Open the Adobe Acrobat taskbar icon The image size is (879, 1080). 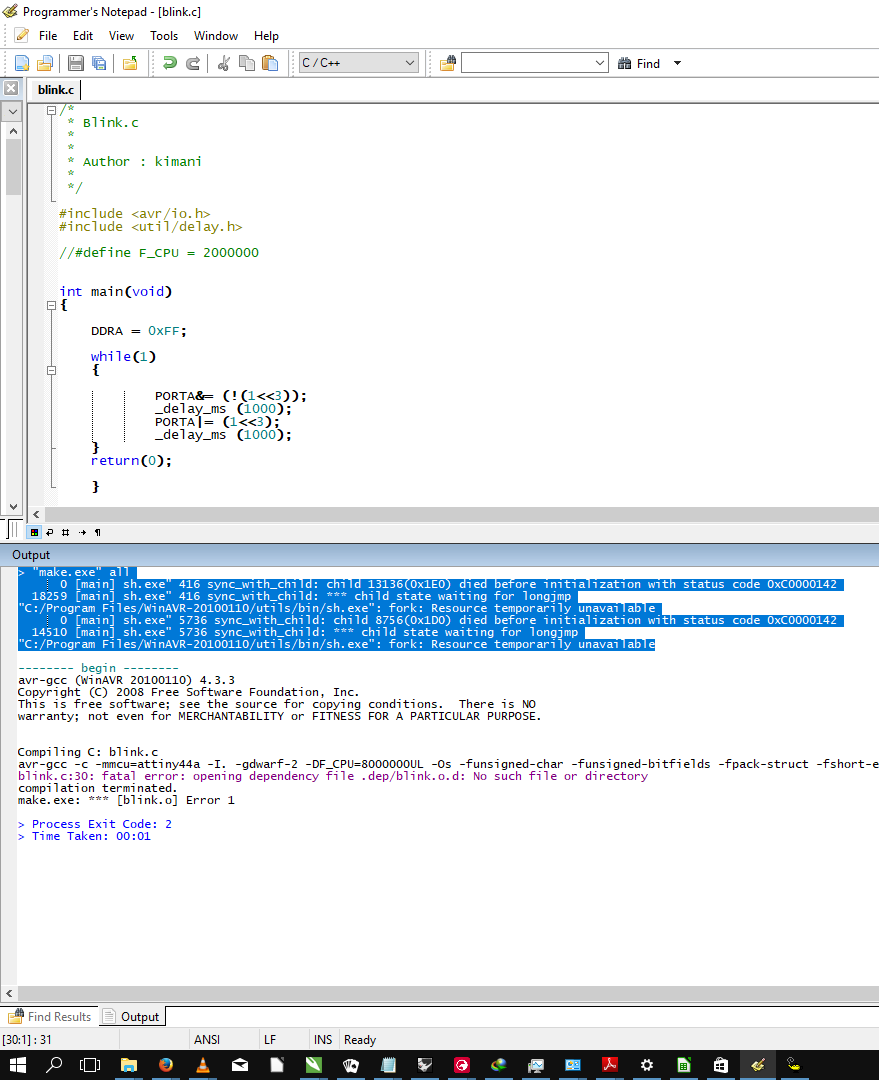(x=610, y=1065)
